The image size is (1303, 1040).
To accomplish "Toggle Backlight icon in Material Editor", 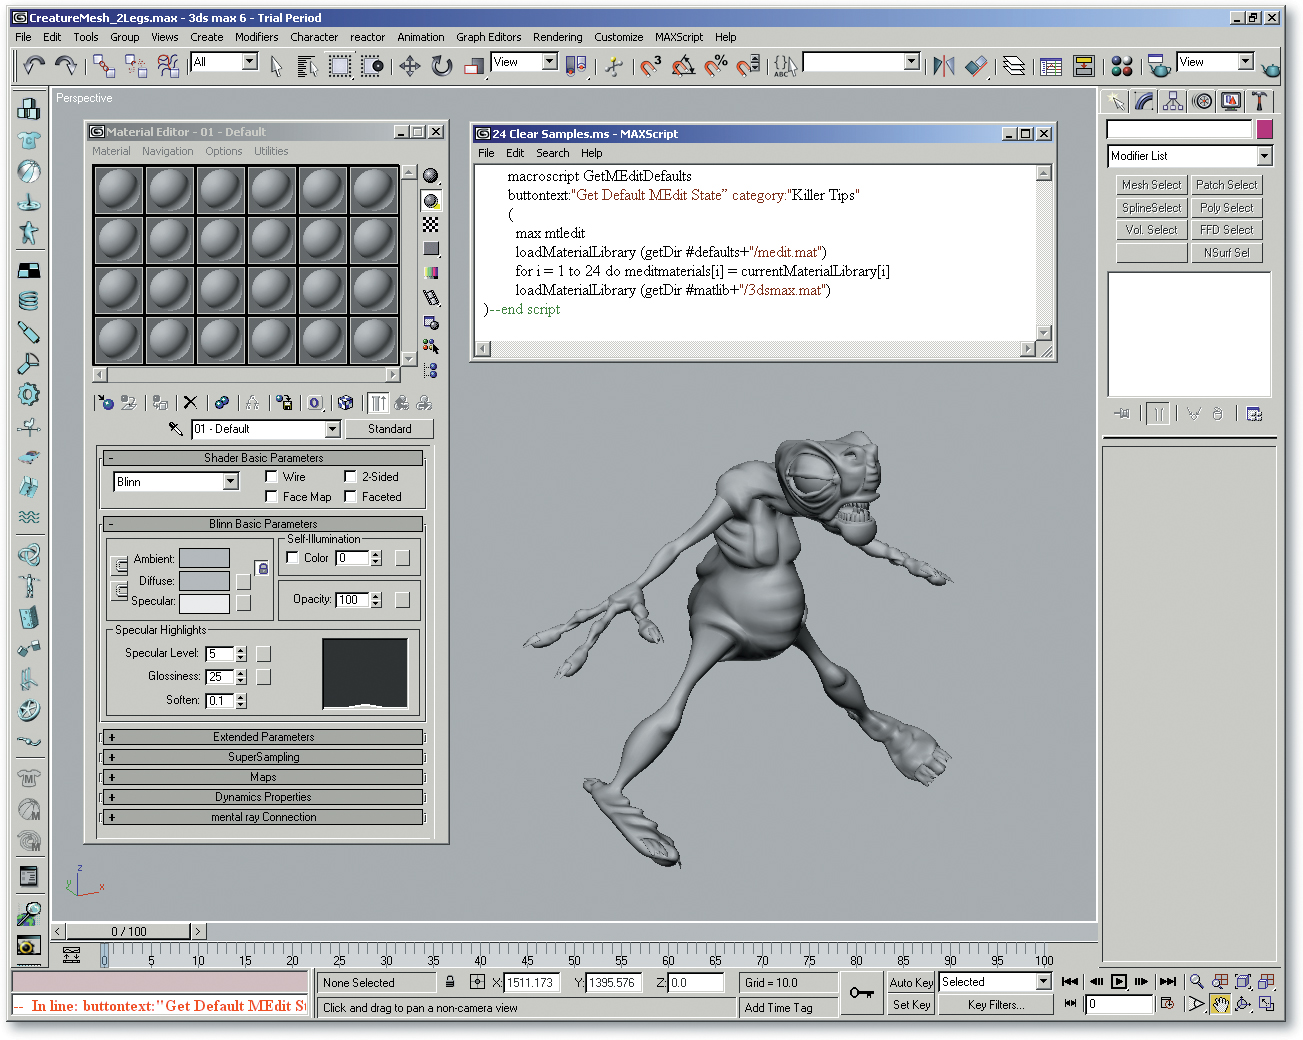I will pyautogui.click(x=431, y=200).
